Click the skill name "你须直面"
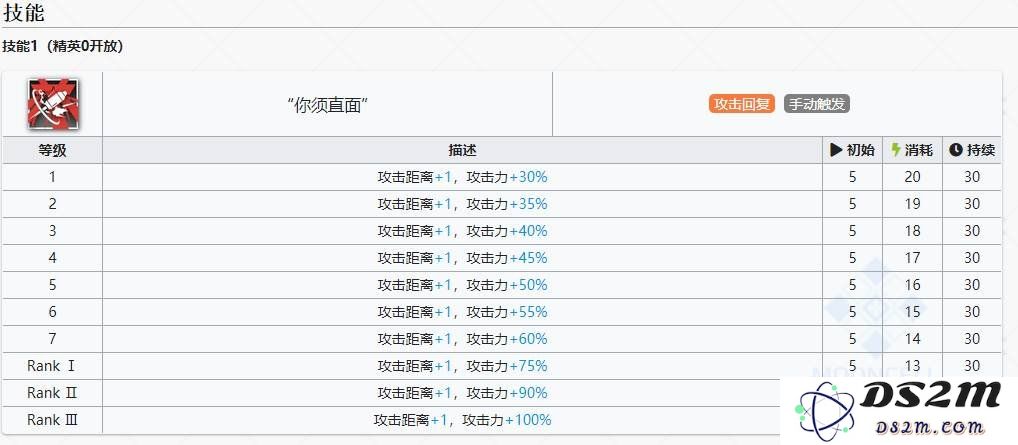The height and width of the screenshot is (445, 1018). pyautogui.click(x=327, y=105)
